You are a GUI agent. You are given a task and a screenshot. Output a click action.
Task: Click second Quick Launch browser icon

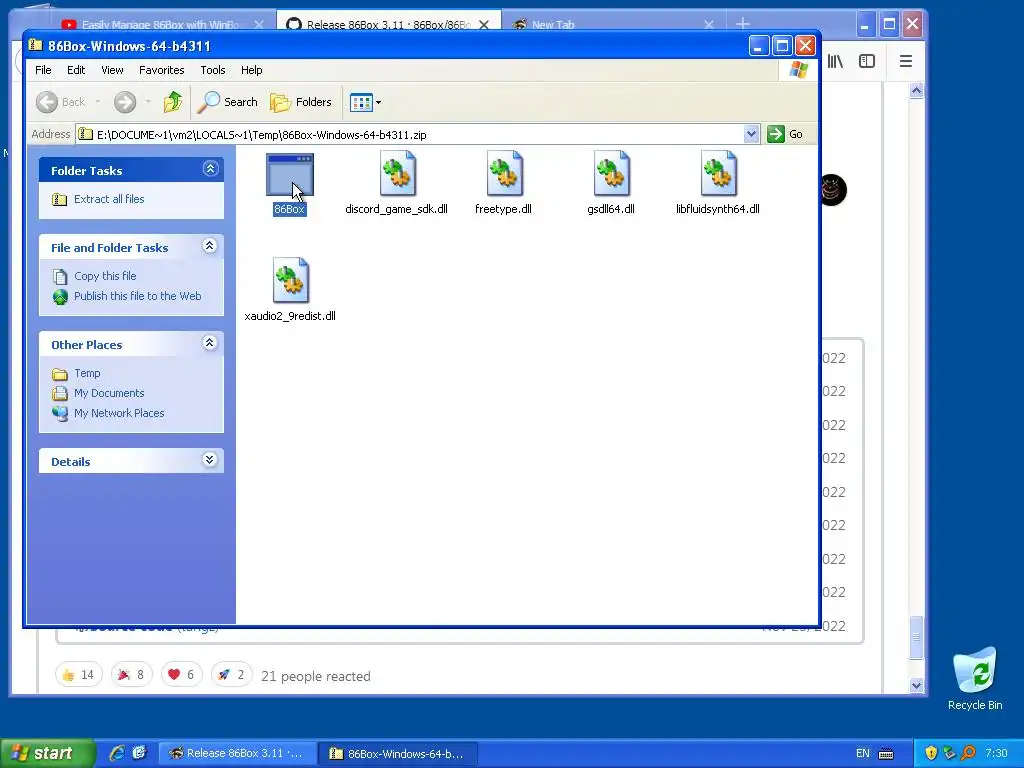click(x=139, y=753)
